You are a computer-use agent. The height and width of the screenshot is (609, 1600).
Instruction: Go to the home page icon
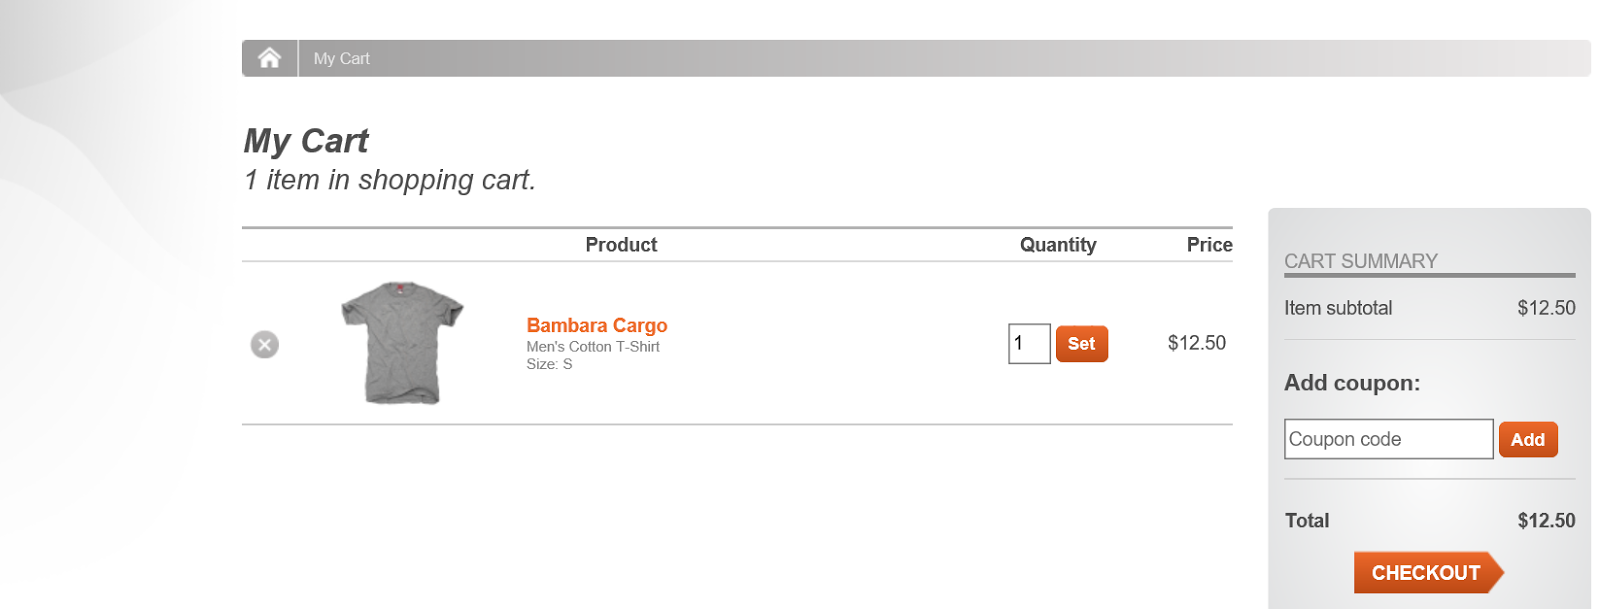pyautogui.click(x=269, y=58)
